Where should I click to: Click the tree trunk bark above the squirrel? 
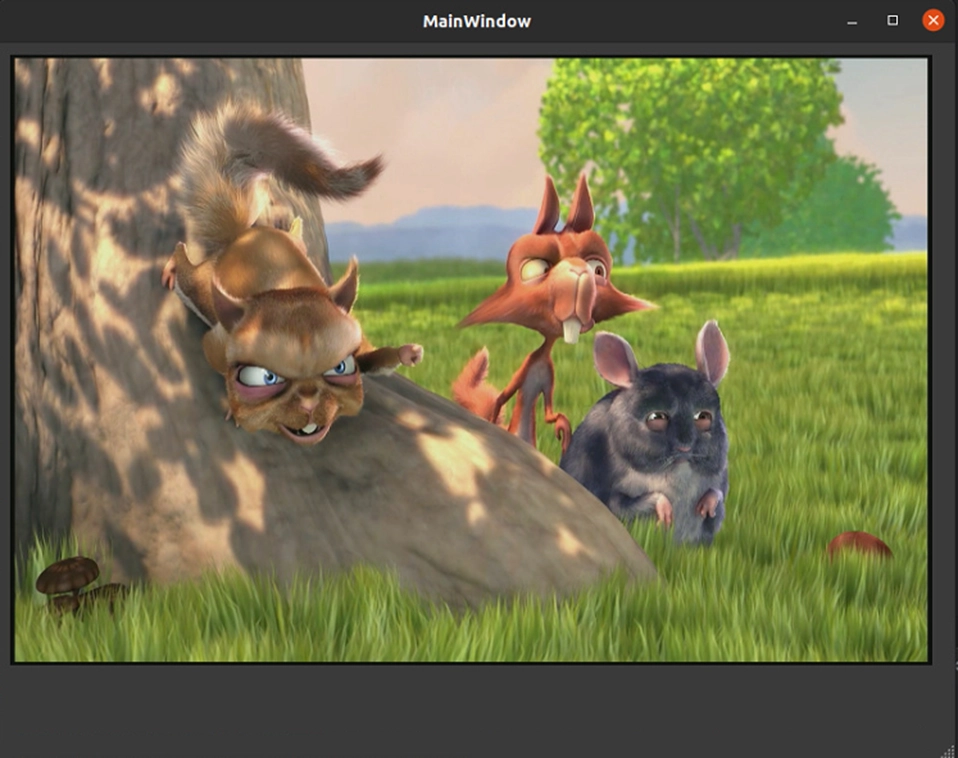coord(130,130)
